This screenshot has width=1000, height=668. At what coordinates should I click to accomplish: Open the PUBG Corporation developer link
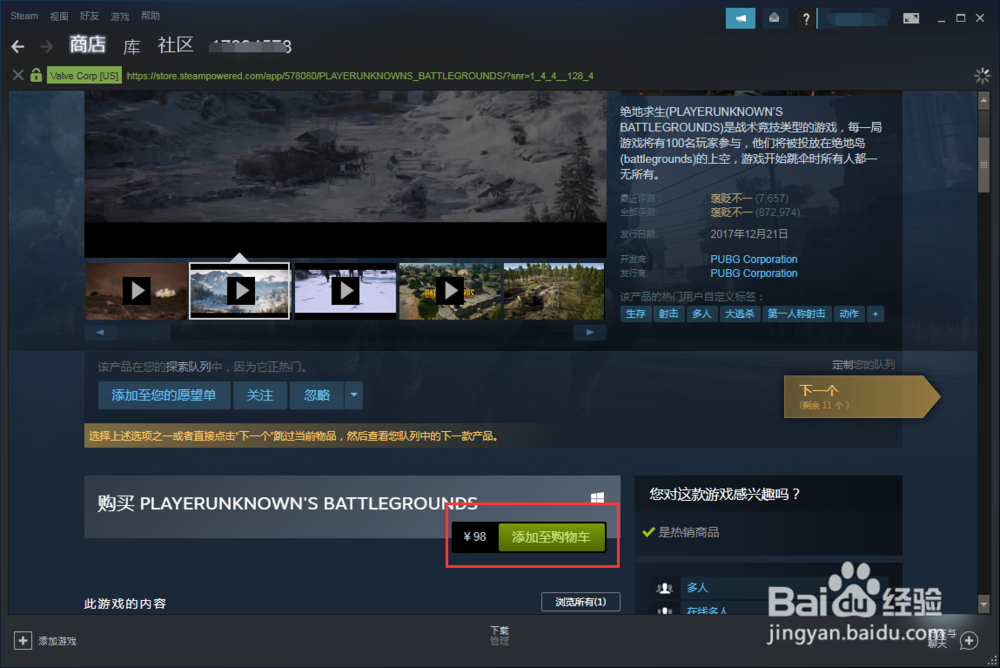[x=754, y=259]
